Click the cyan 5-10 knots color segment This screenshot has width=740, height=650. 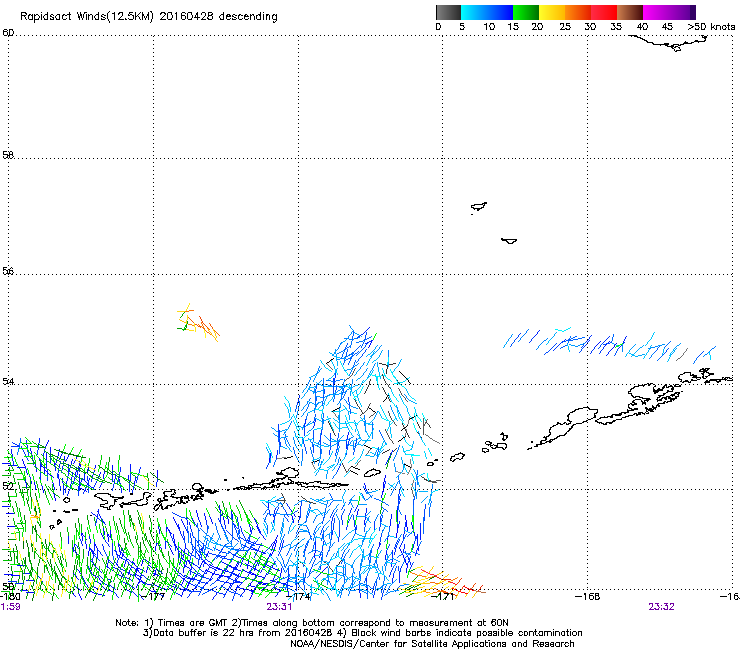click(474, 12)
